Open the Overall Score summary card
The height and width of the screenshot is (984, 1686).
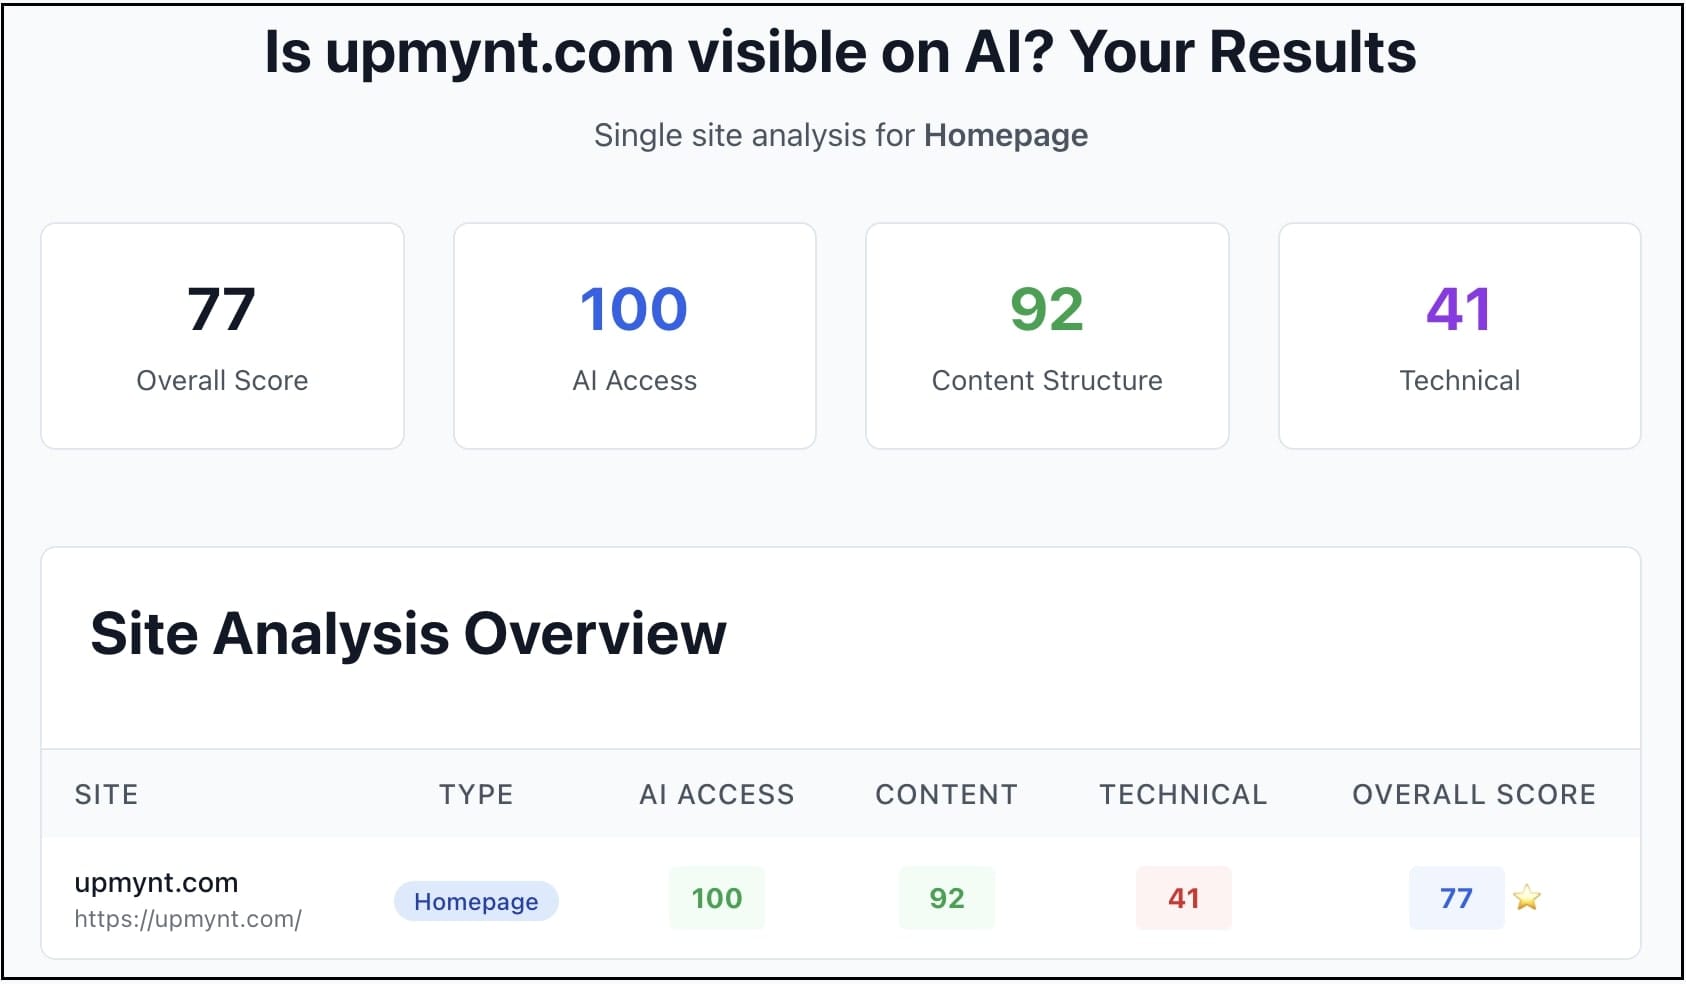pos(222,336)
